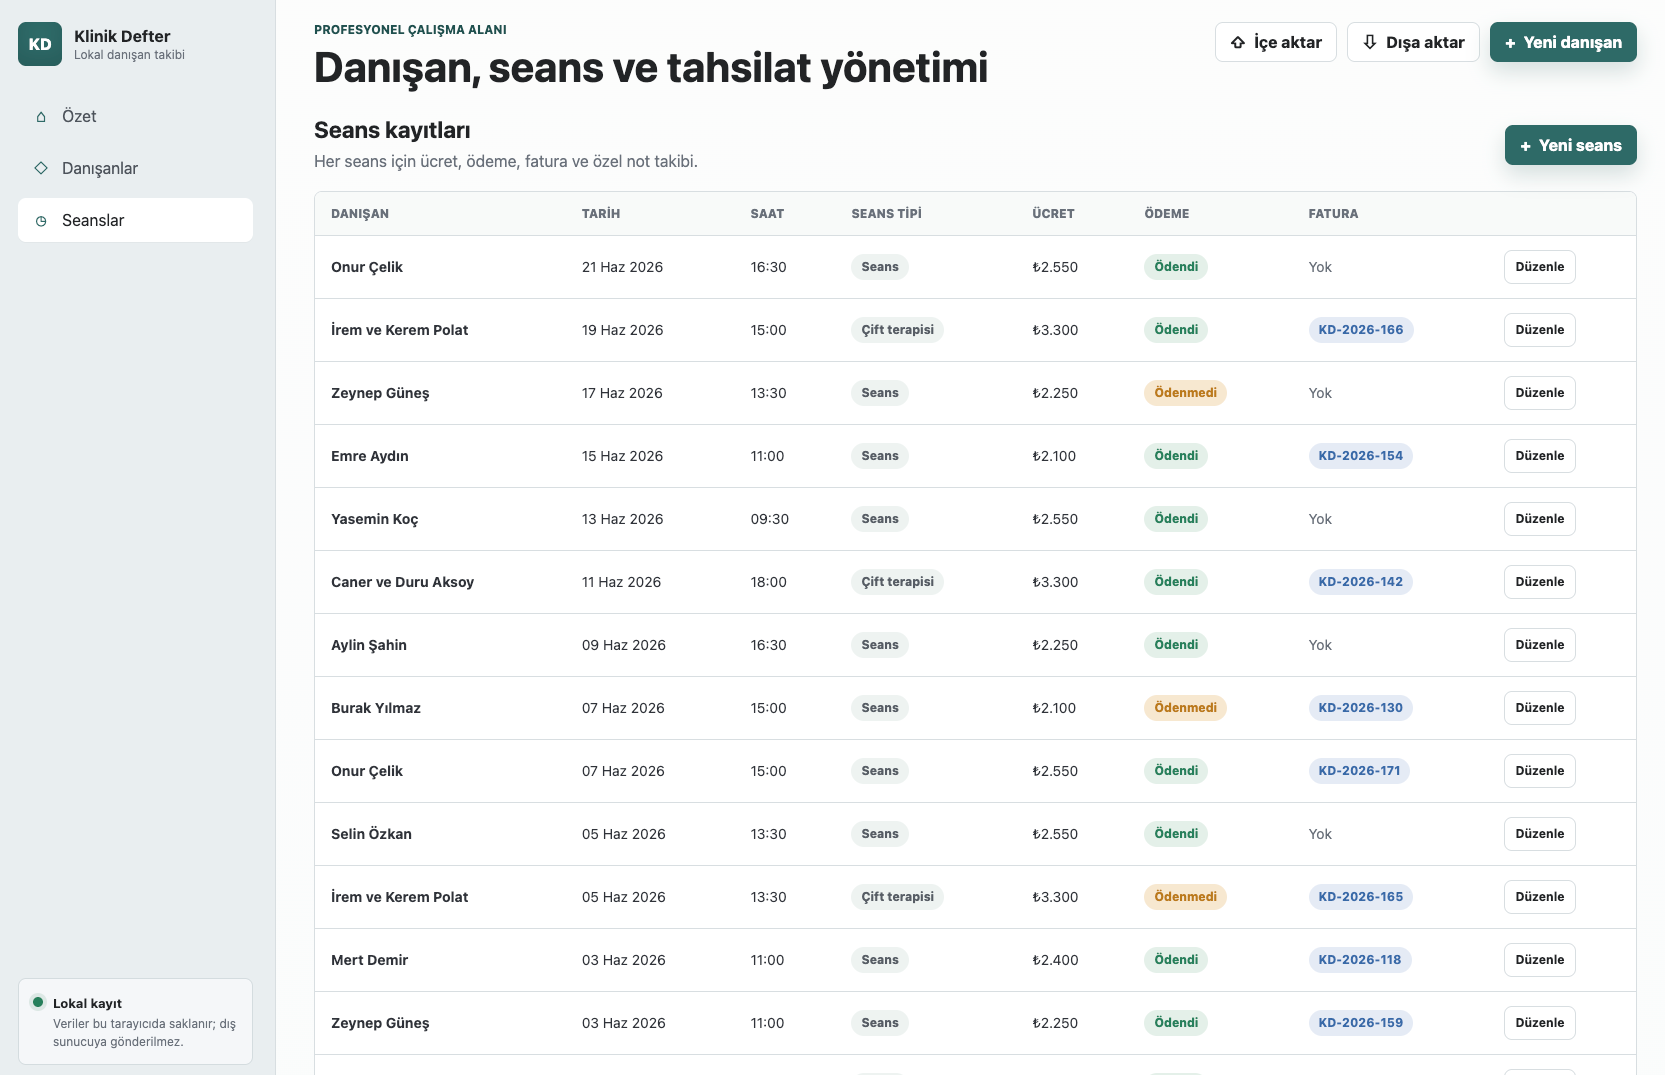Add a session with Yeni seans
This screenshot has height=1075, width=1665.
click(x=1570, y=145)
